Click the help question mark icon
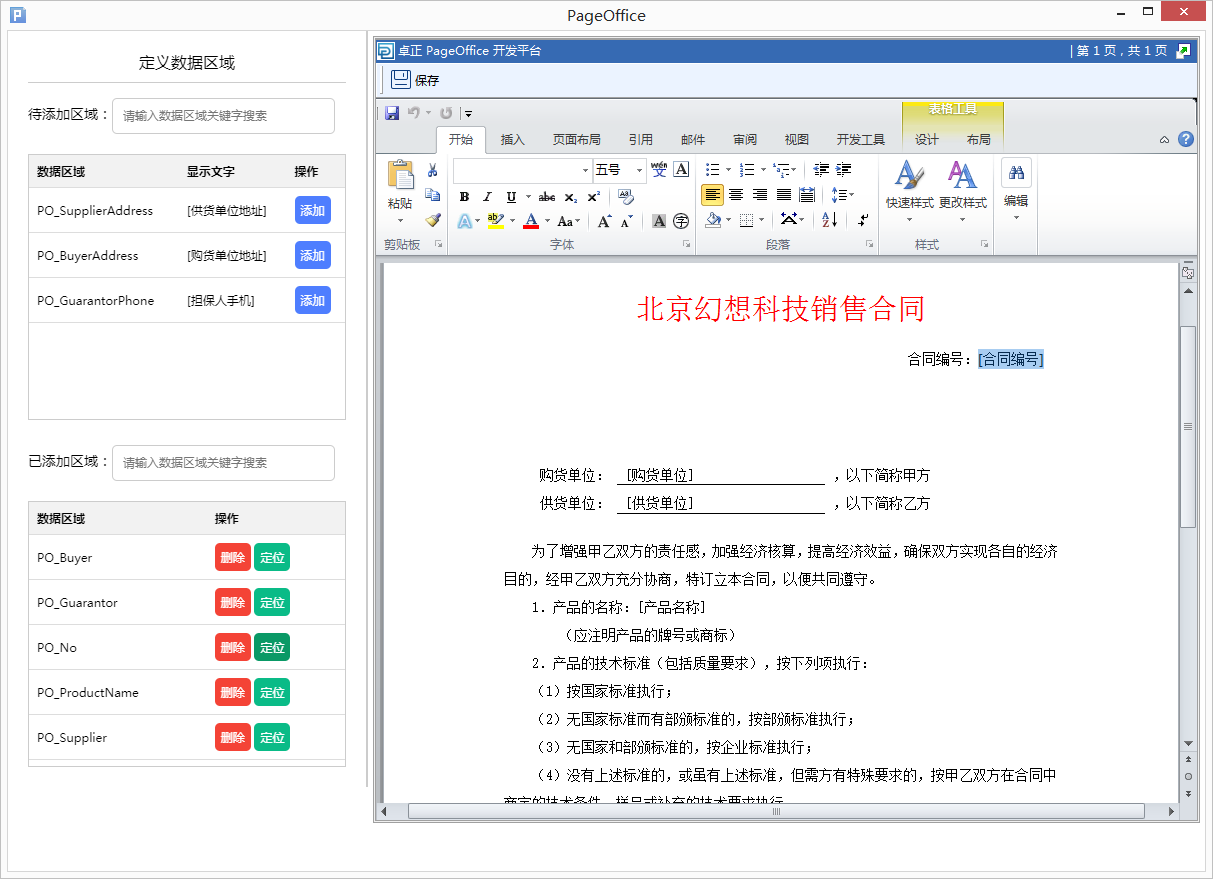 (1186, 140)
